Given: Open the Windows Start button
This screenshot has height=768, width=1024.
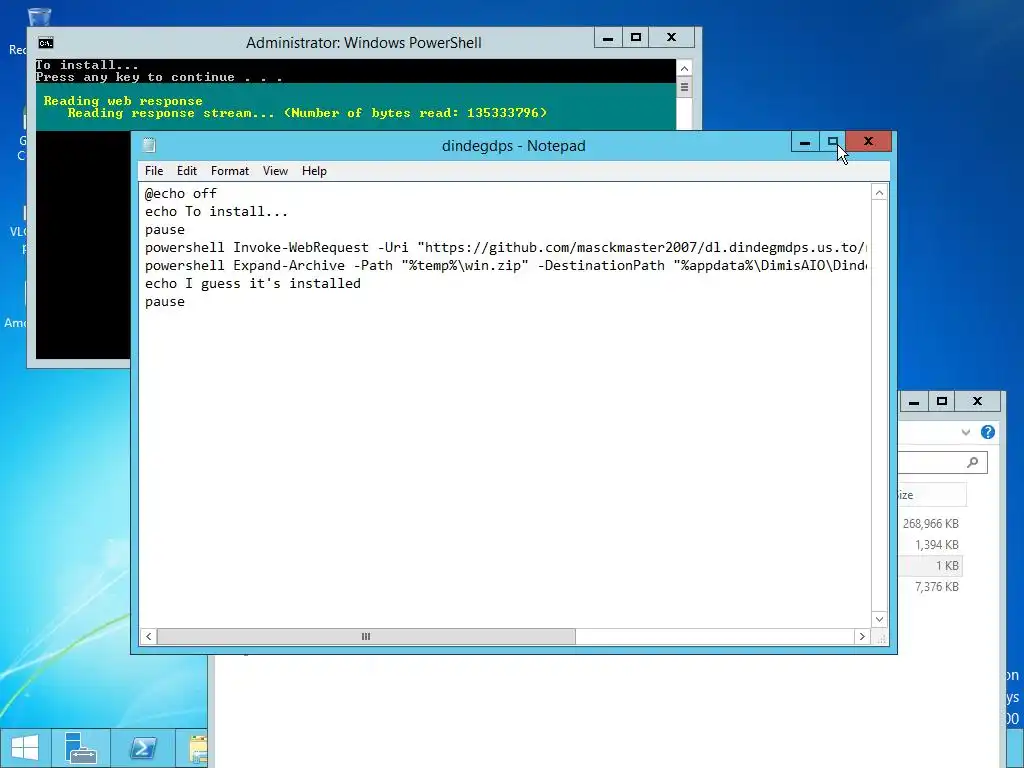Looking at the screenshot, I should tap(25, 748).
